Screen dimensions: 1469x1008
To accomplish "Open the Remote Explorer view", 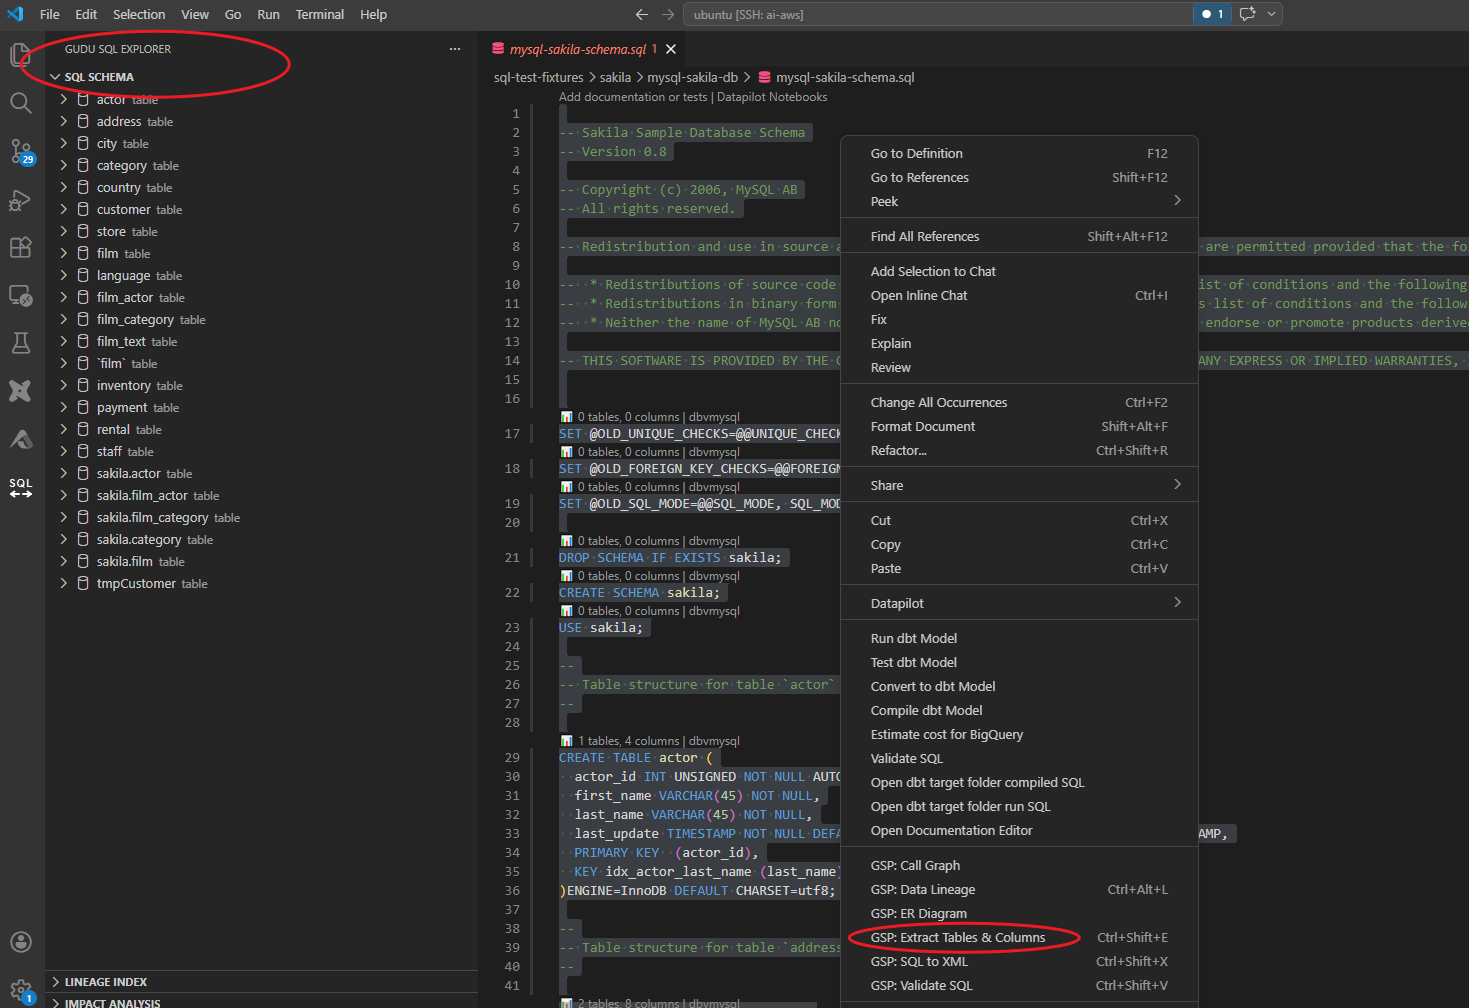I will [x=20, y=296].
